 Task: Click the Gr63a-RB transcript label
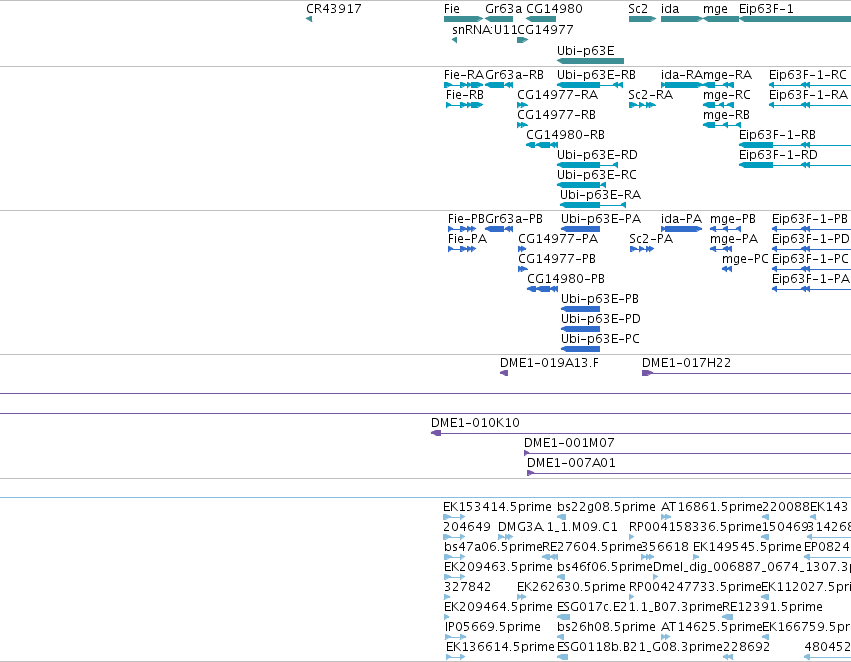514,75
